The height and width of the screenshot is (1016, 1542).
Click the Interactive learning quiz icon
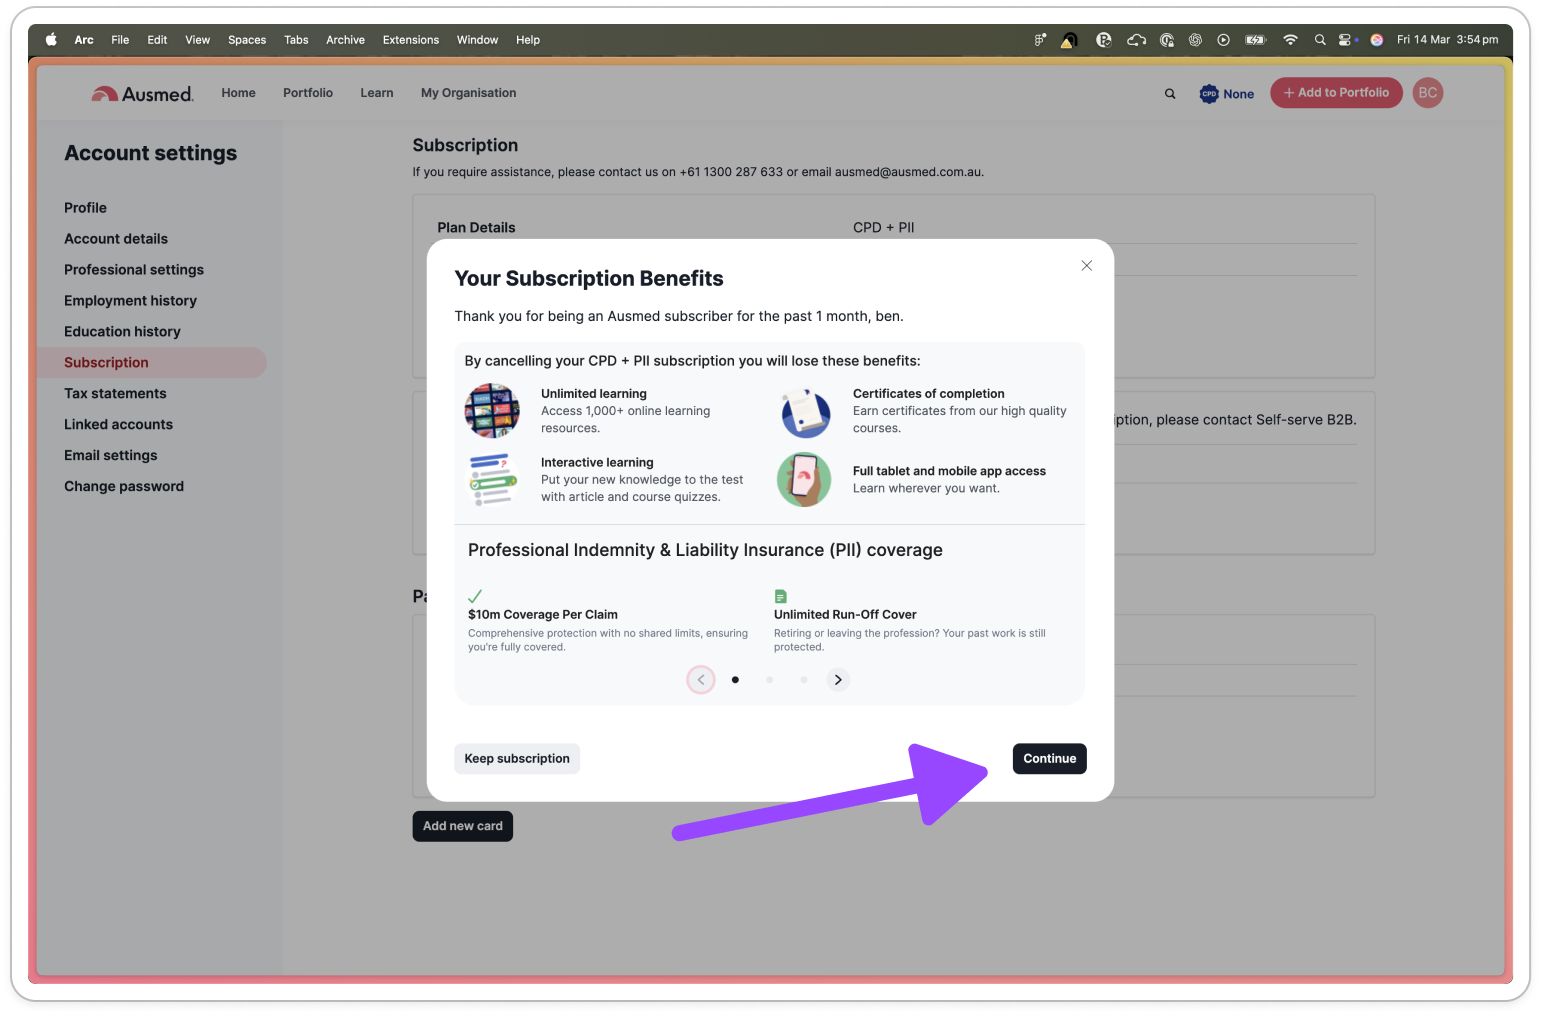(x=492, y=480)
